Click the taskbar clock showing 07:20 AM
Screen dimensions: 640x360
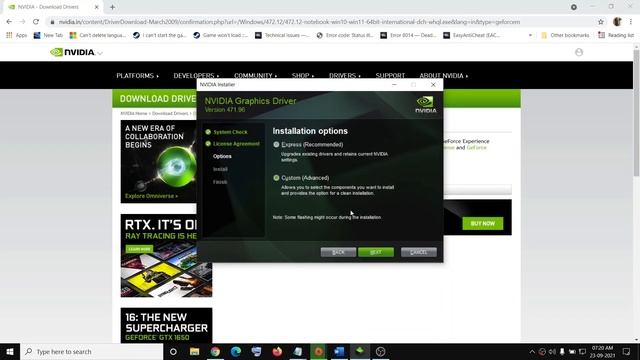602,351
